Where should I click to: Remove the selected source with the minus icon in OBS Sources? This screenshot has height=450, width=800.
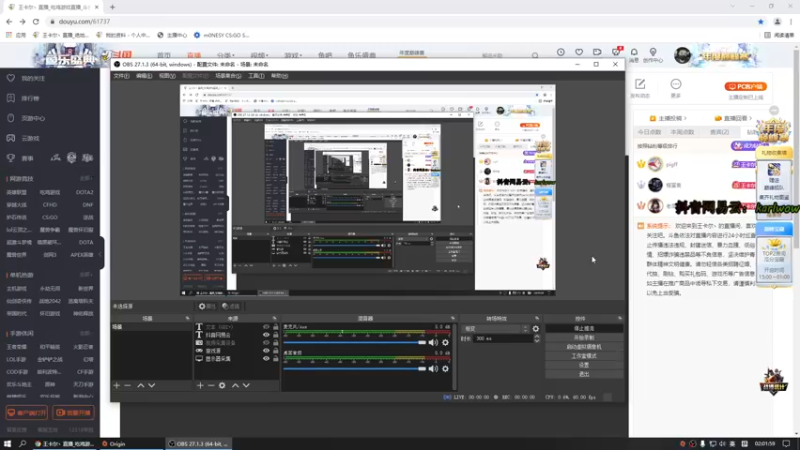(211, 386)
